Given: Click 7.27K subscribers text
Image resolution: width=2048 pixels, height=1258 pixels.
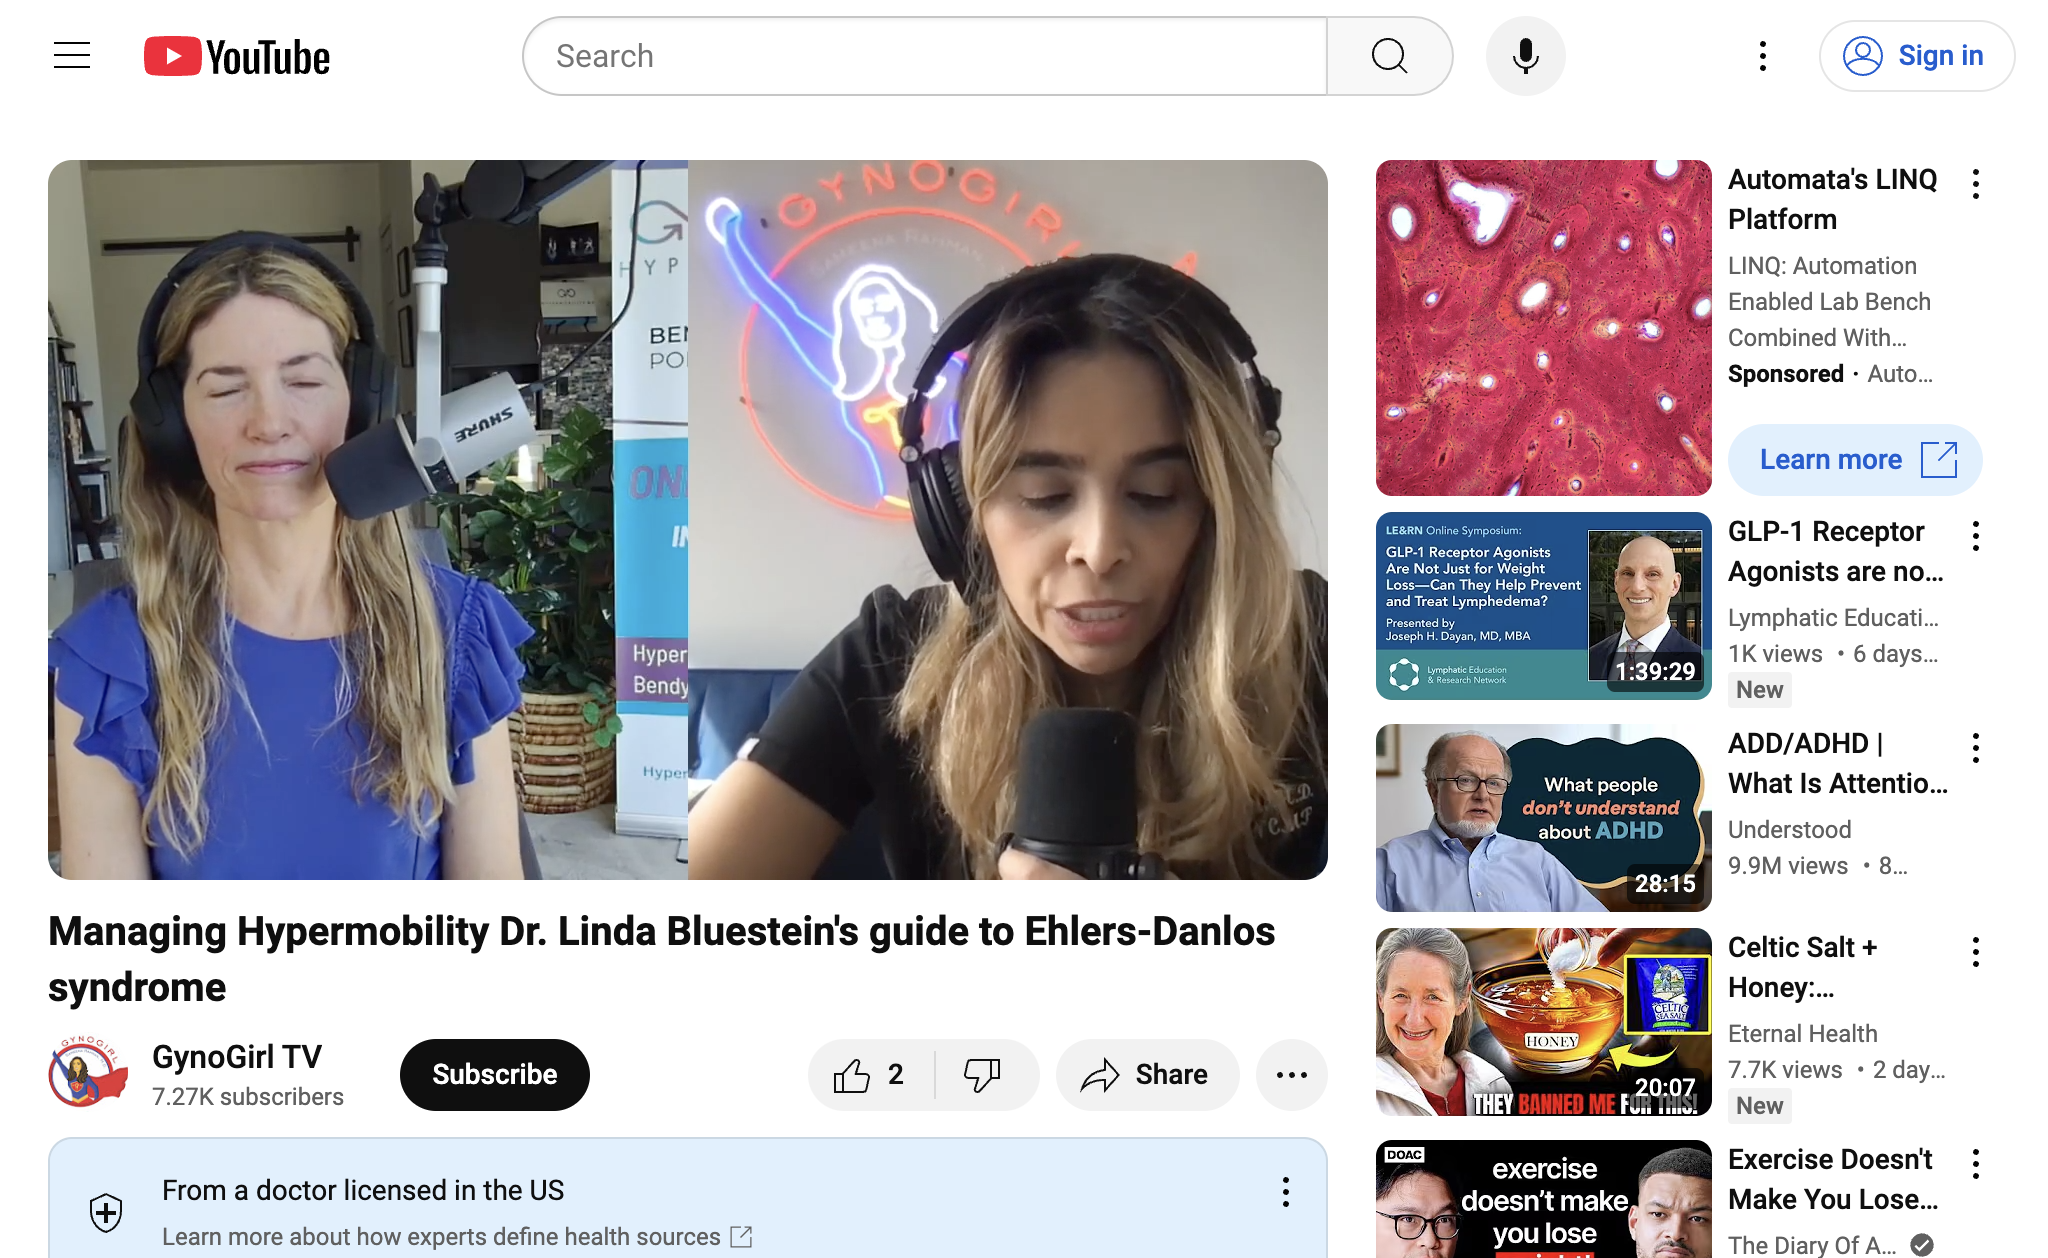Looking at the screenshot, I should pos(248,1097).
